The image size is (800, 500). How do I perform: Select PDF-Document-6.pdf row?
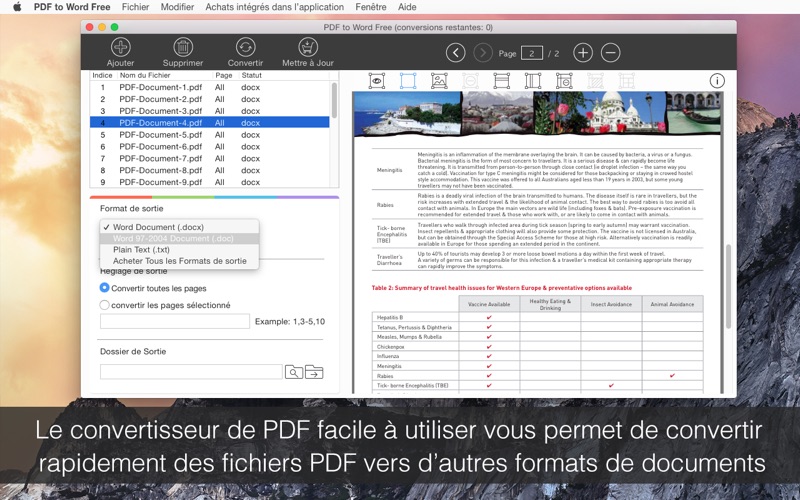click(210, 146)
